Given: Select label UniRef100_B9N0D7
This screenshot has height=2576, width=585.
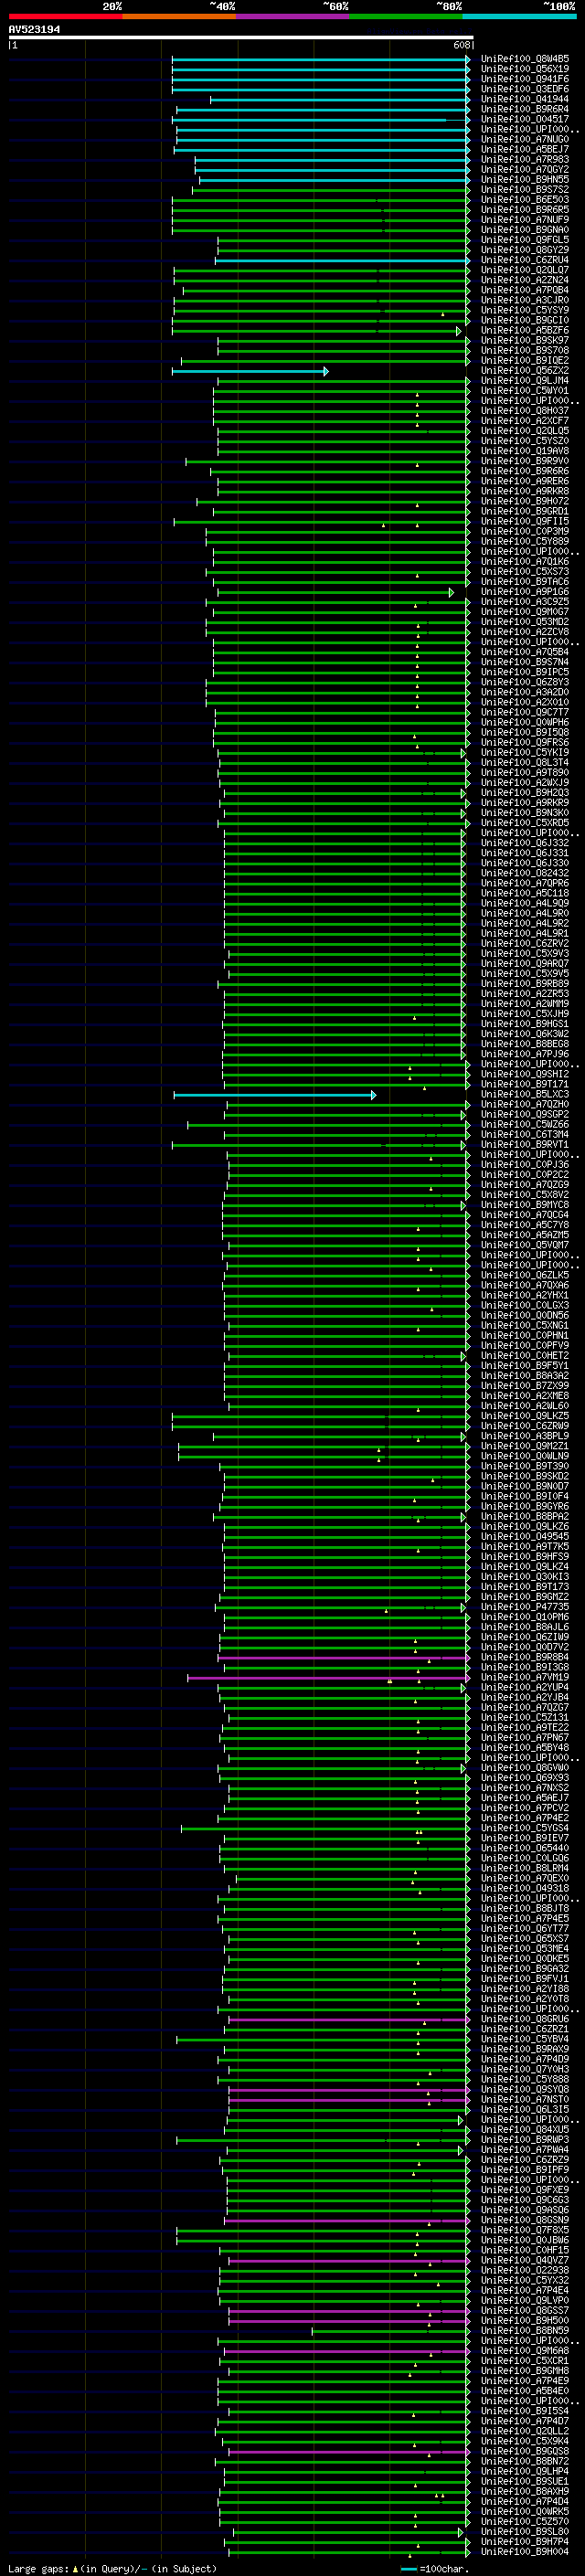Looking at the screenshot, I should (x=525, y=1486).
